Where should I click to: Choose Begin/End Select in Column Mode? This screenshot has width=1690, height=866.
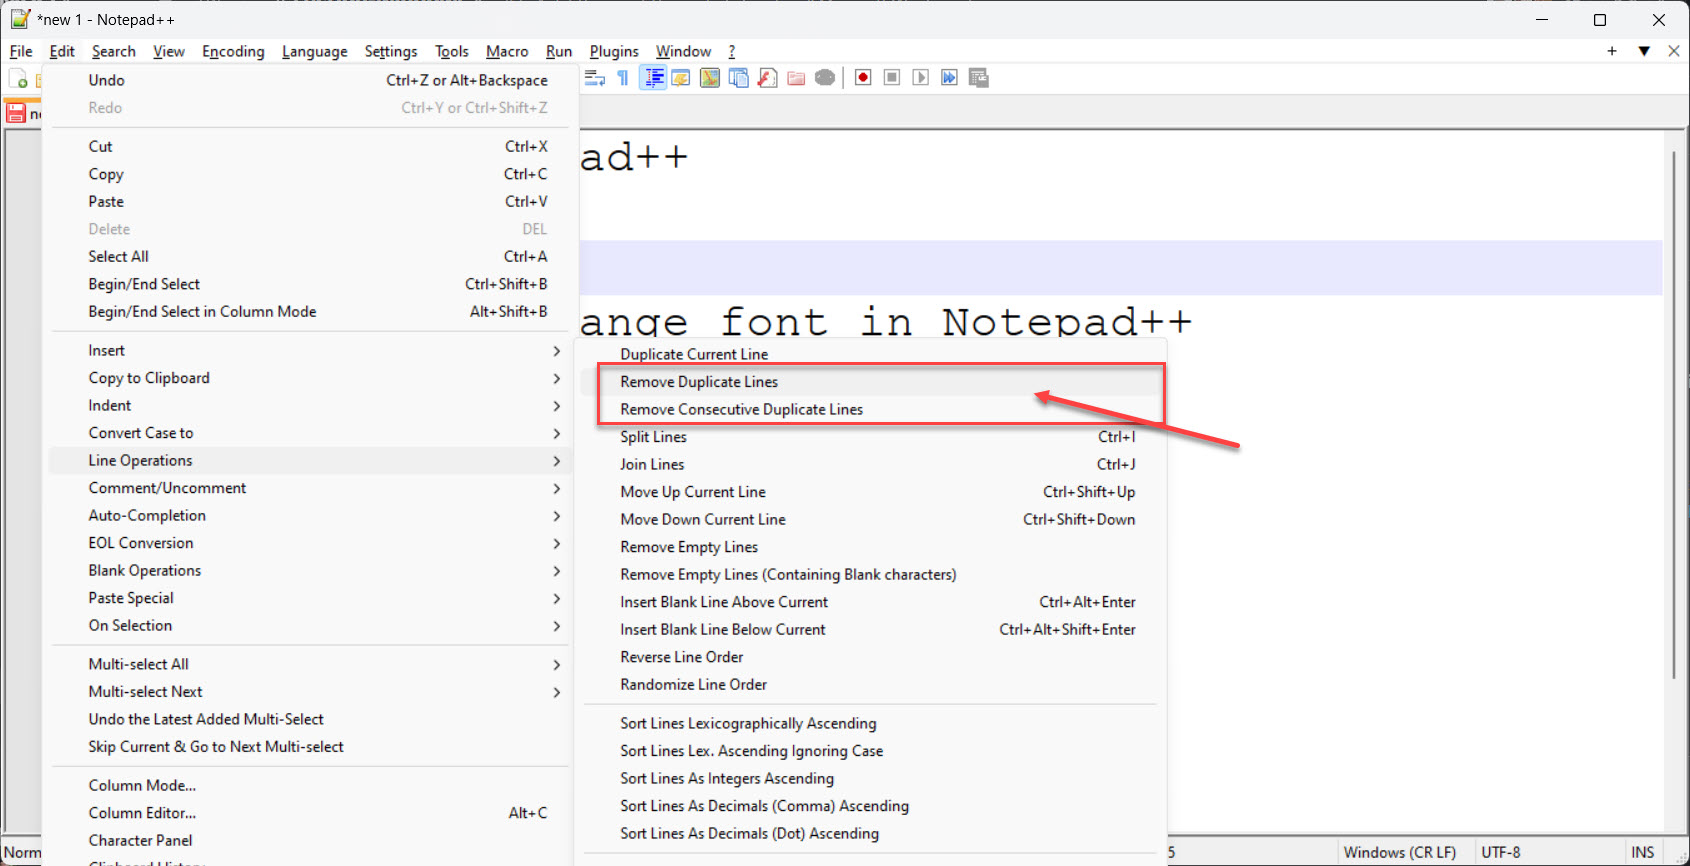[310, 311]
